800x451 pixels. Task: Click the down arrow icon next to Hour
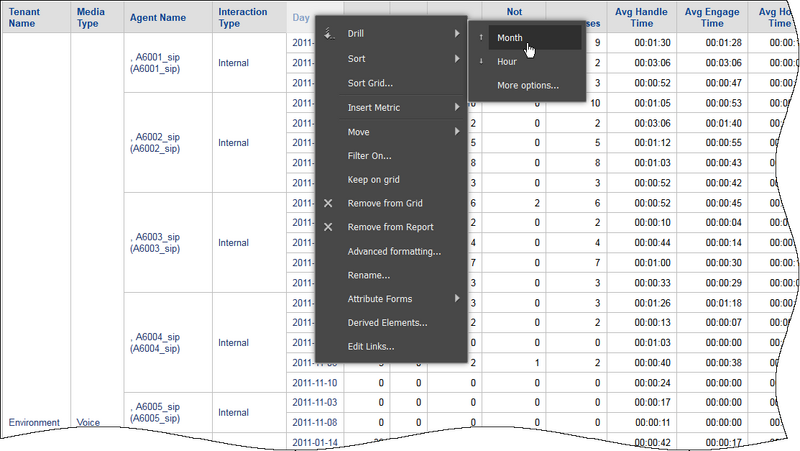482,62
